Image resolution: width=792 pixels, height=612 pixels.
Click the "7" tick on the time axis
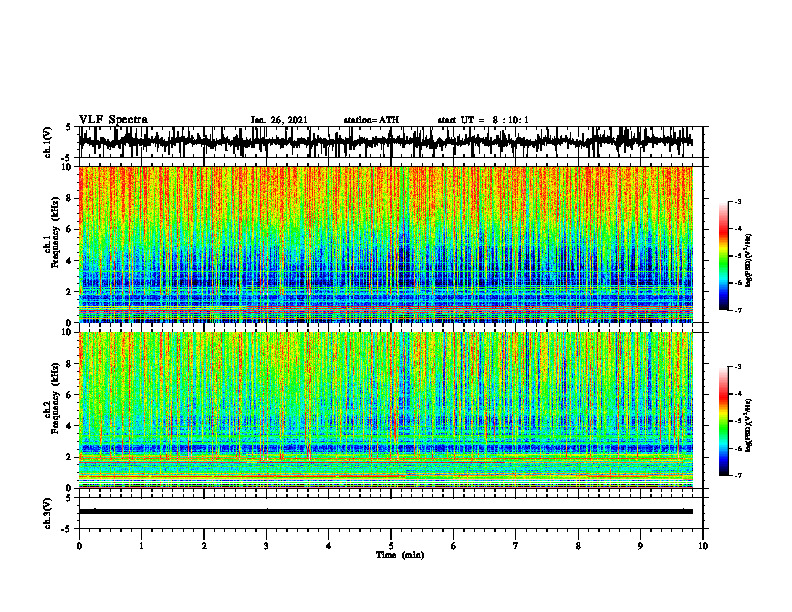(516, 546)
